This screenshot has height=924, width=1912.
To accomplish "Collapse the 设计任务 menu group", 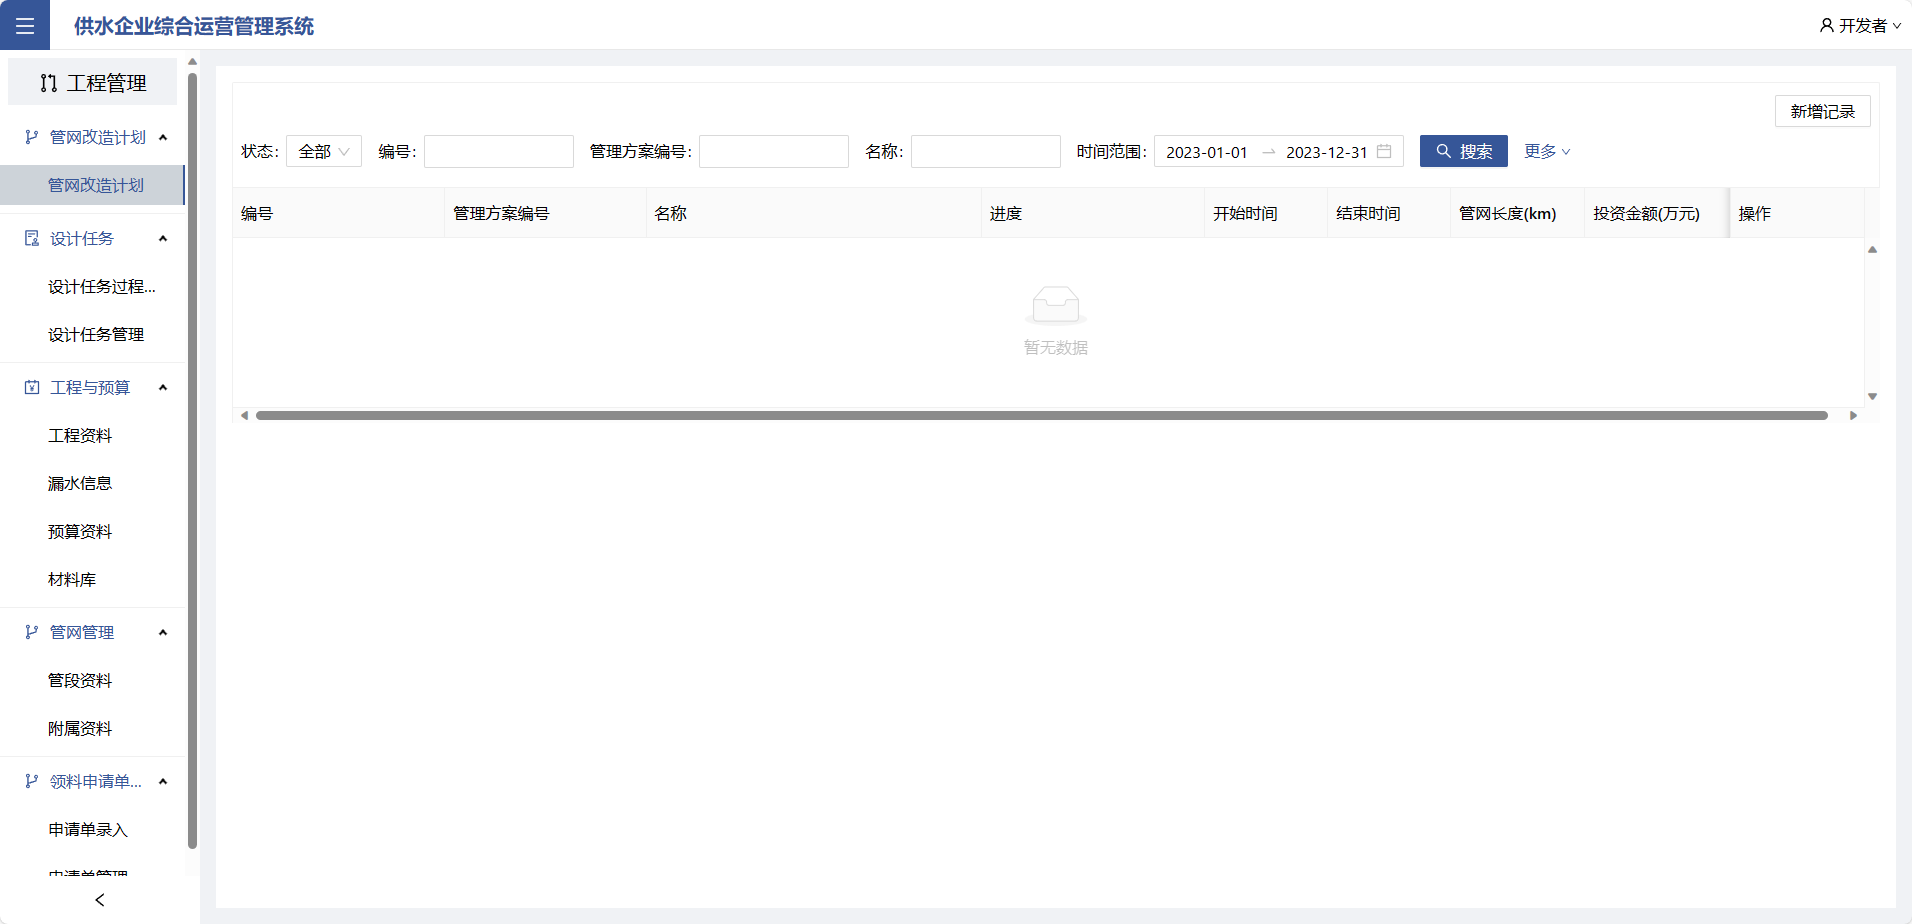I will click(x=163, y=238).
